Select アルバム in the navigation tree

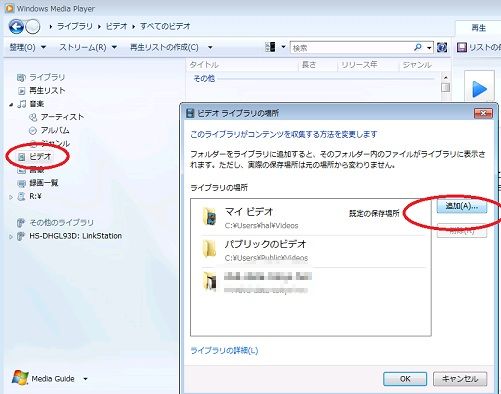(55, 130)
